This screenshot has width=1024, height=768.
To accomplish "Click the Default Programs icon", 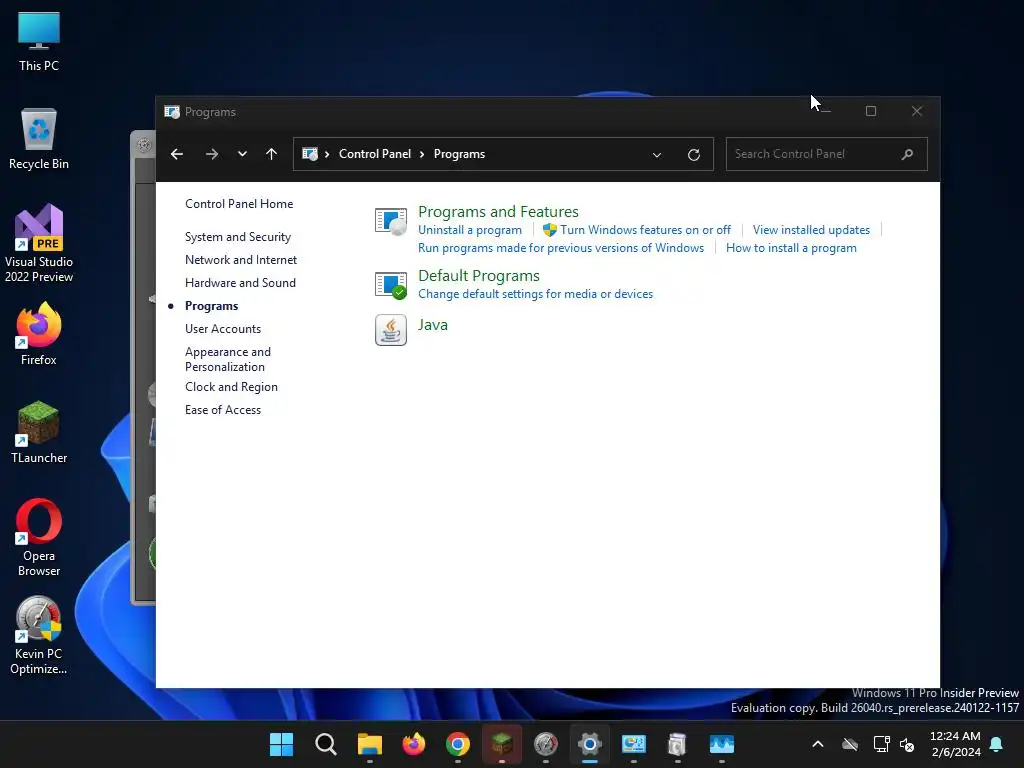I will tap(391, 285).
